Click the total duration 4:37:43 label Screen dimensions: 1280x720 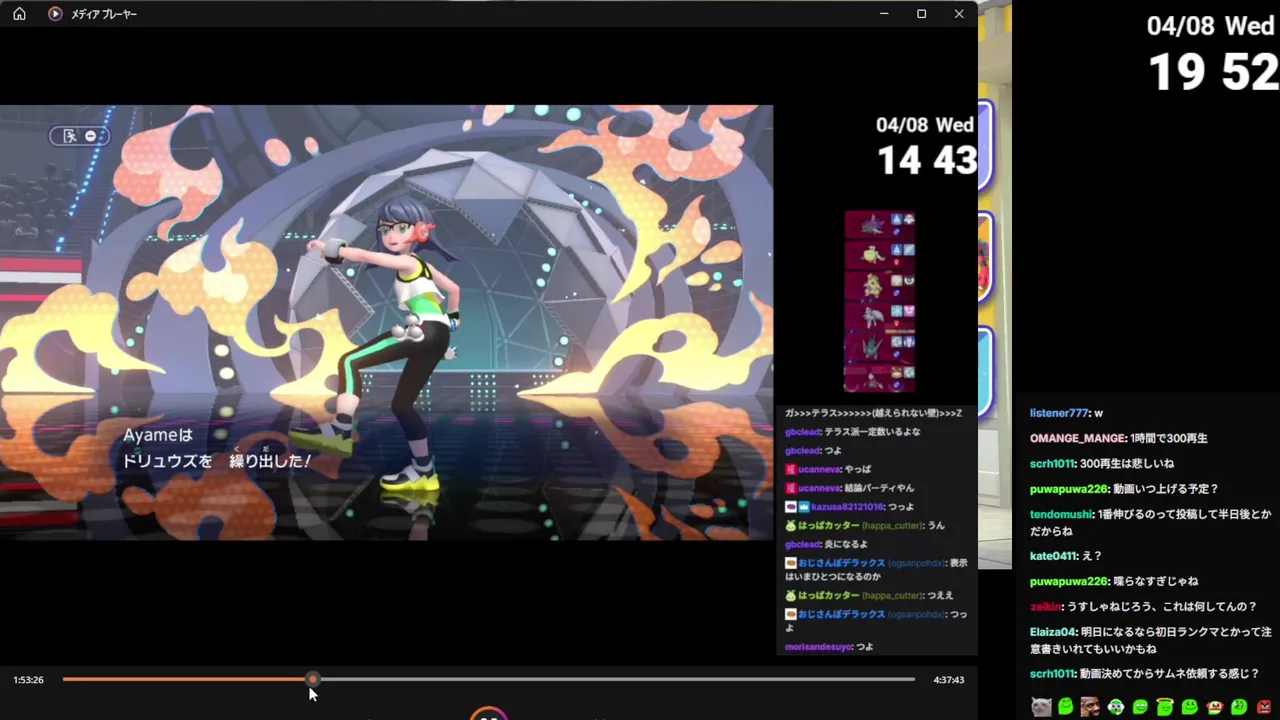pos(948,680)
